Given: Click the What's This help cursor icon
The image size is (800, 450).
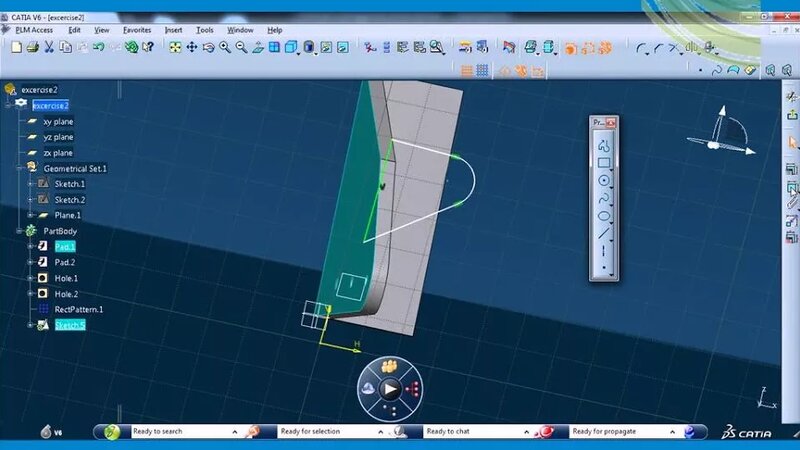Looking at the screenshot, I should tap(148, 47).
